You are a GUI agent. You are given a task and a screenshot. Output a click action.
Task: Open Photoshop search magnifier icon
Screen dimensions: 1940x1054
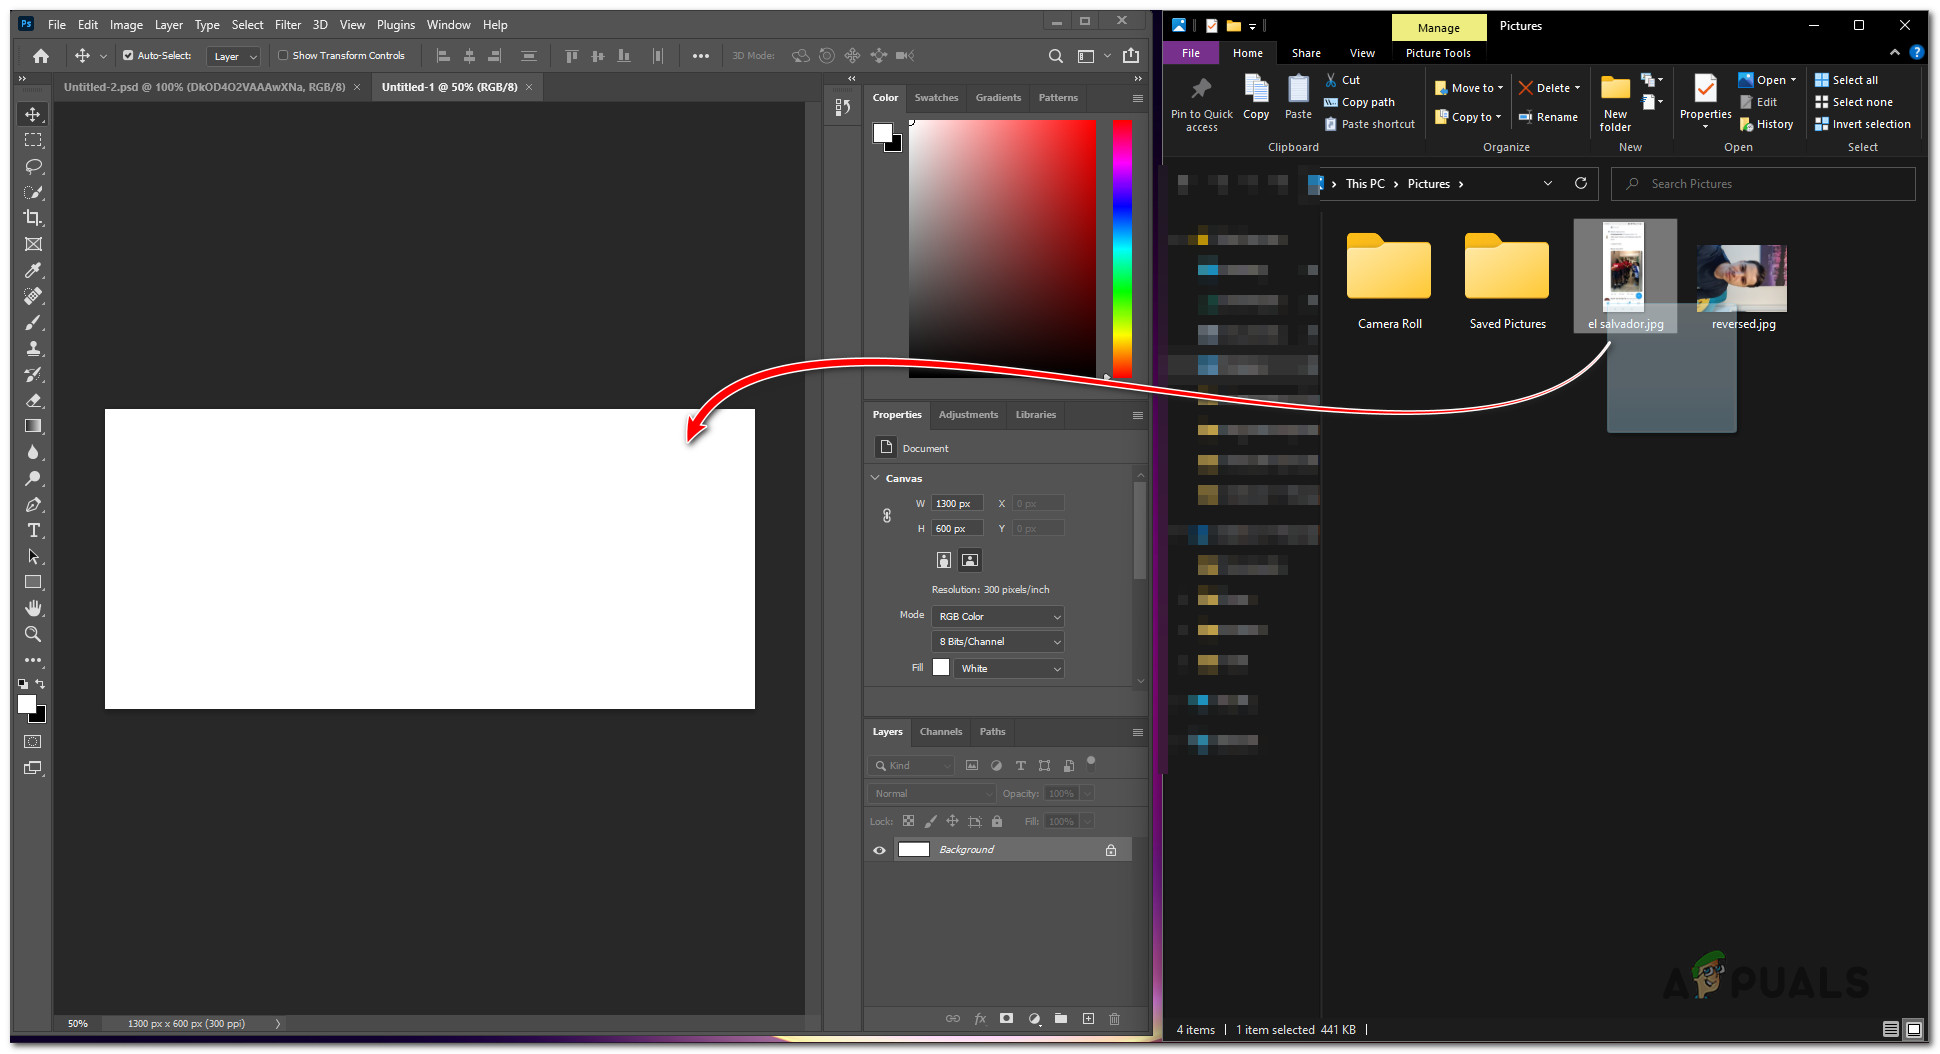[1056, 56]
